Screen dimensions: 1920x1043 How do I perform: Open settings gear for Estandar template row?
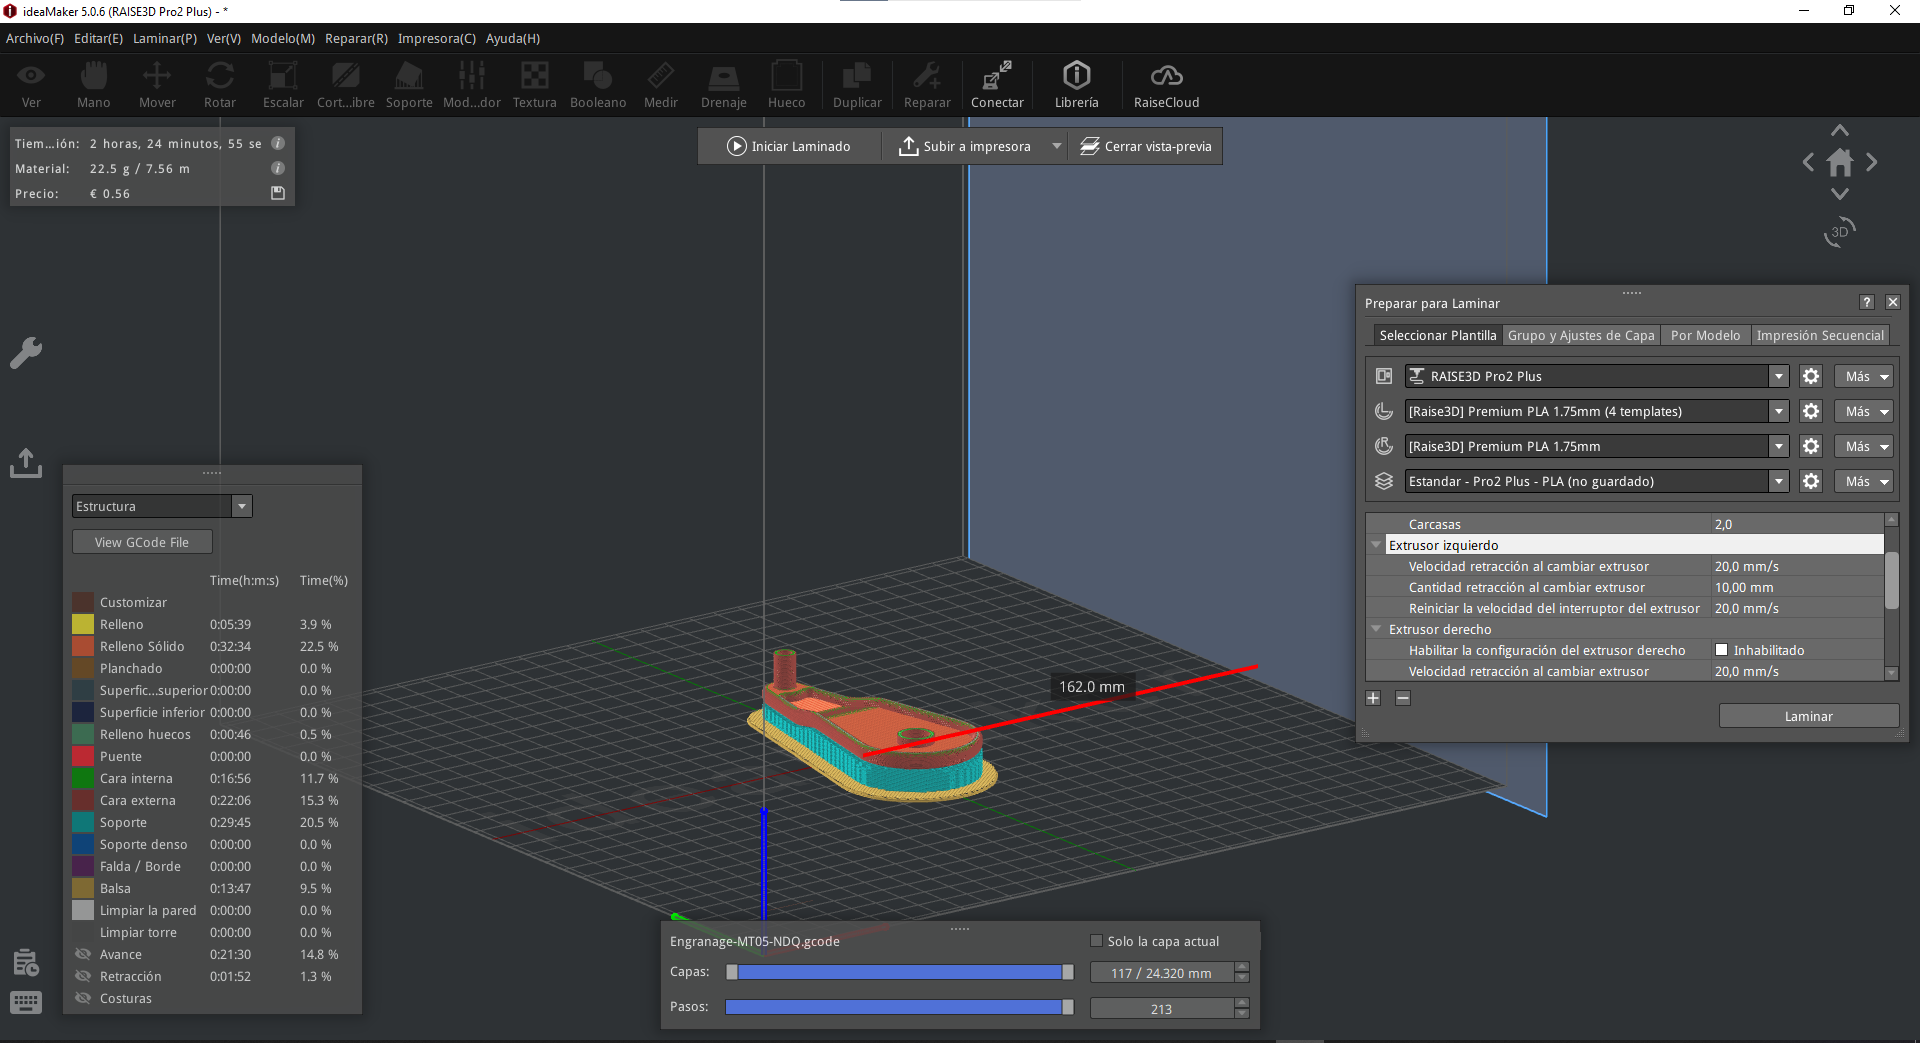1811,481
